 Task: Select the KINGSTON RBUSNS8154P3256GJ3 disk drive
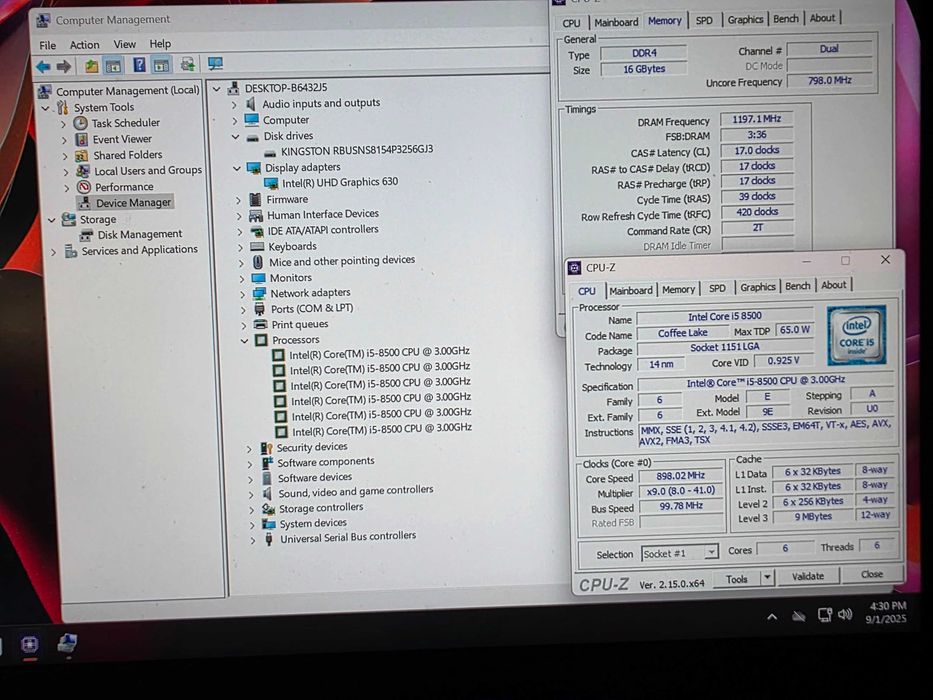357,149
